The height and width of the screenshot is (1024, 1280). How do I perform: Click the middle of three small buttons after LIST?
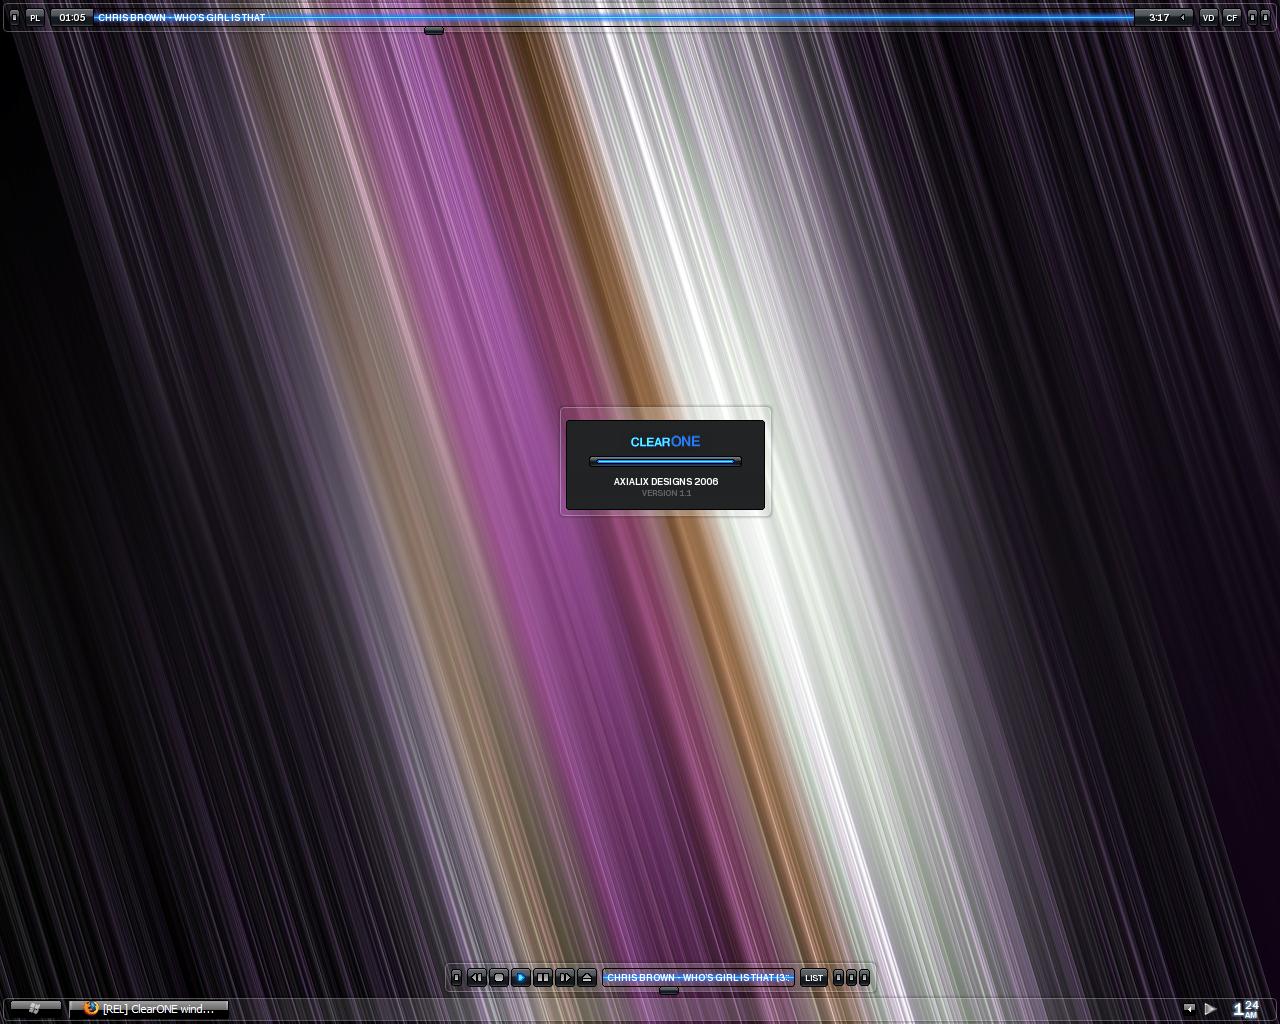(851, 978)
